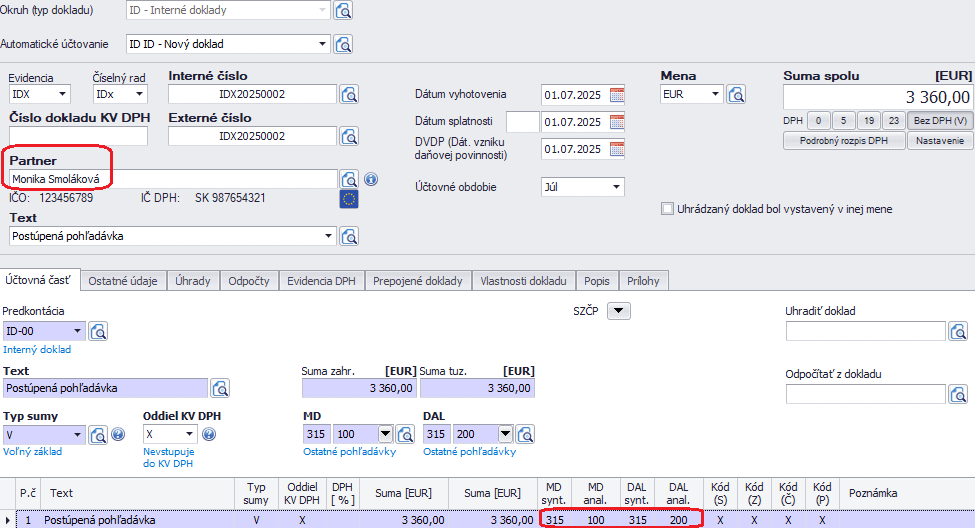Expand the Predkontácia ID-00 dropdown
This screenshot has height=528, width=975.
pyautogui.click(x=79, y=331)
